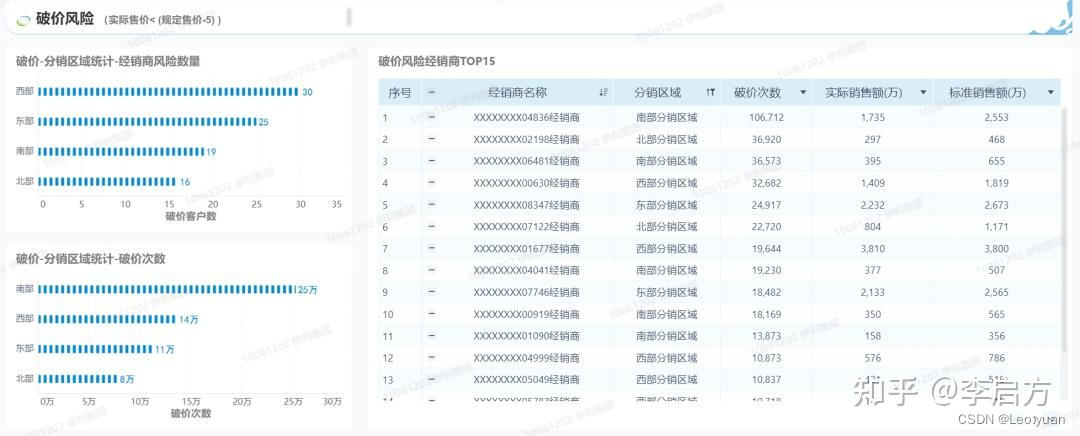
Task: Collapse row of XXXXXXXX00919经销商
Action: click(432, 314)
